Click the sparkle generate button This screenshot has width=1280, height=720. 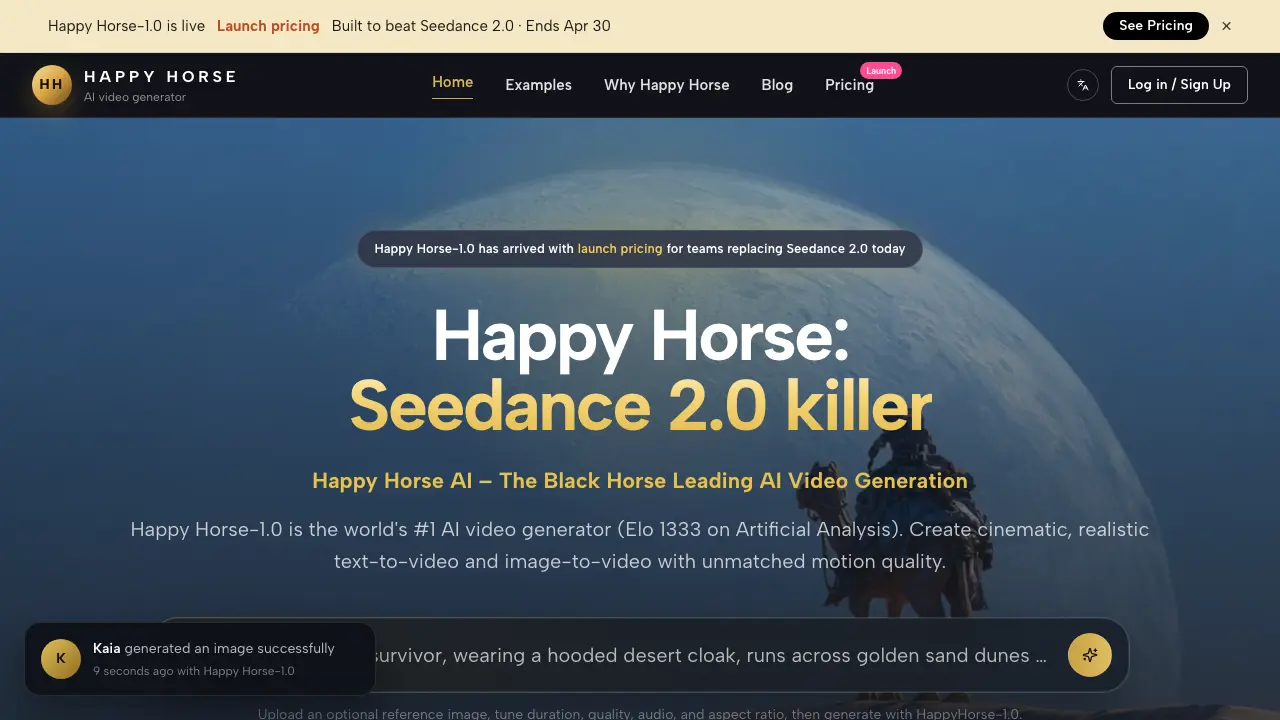[1090, 655]
